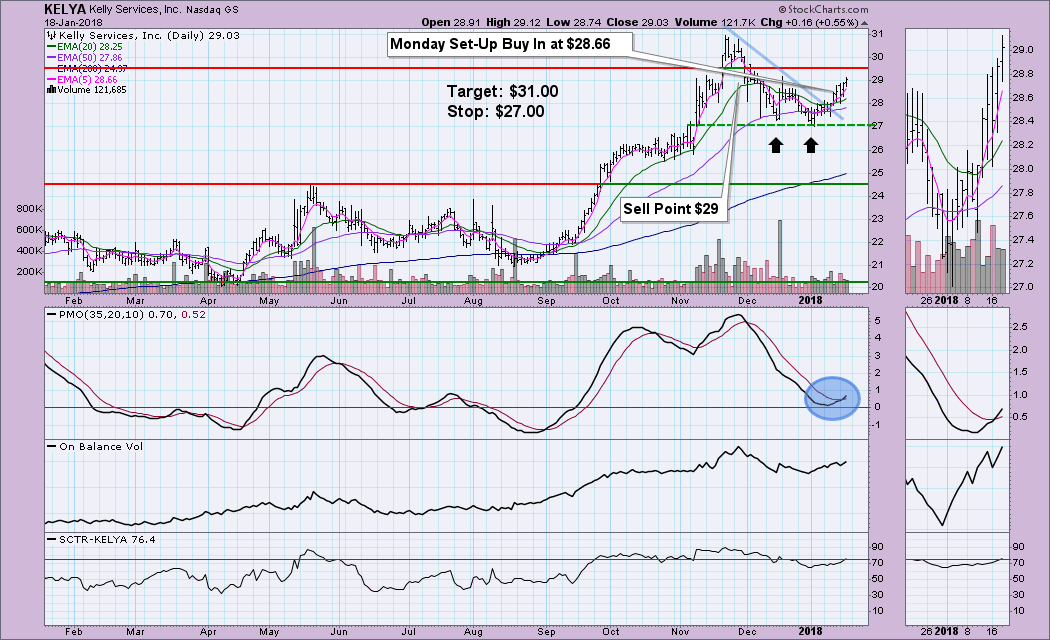Image resolution: width=1050 pixels, height=640 pixels.
Task: Click the left black up arrow marker
Action: pyautogui.click(x=775, y=146)
